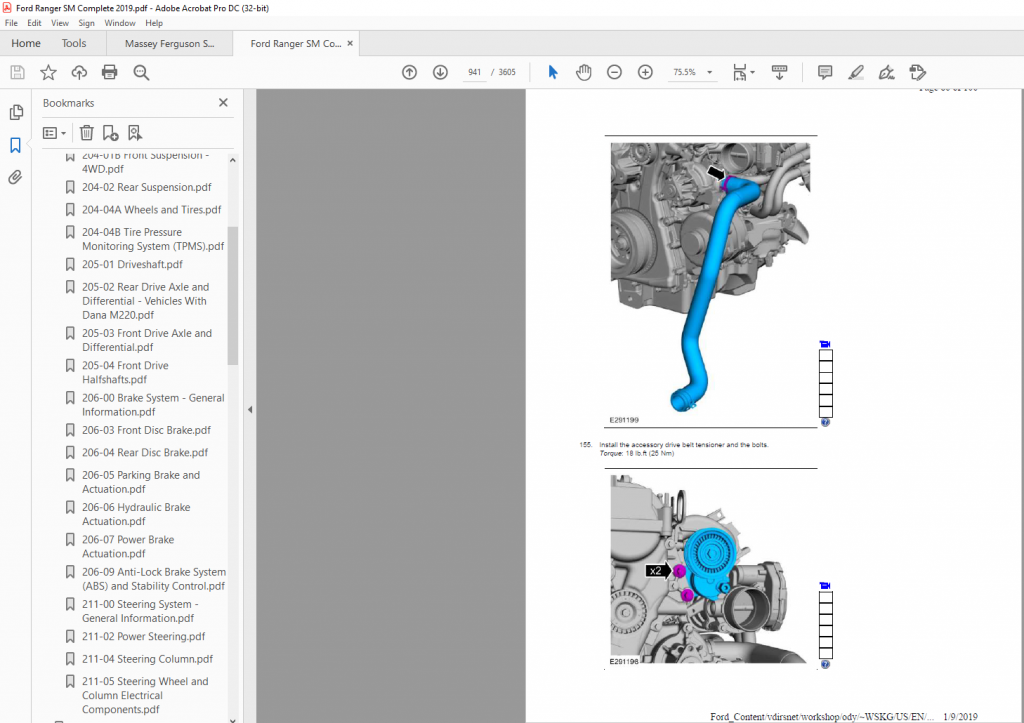Screen dimensions: 1024x723
Task: Open bookmarks options dropdown menu
Action: [54, 133]
